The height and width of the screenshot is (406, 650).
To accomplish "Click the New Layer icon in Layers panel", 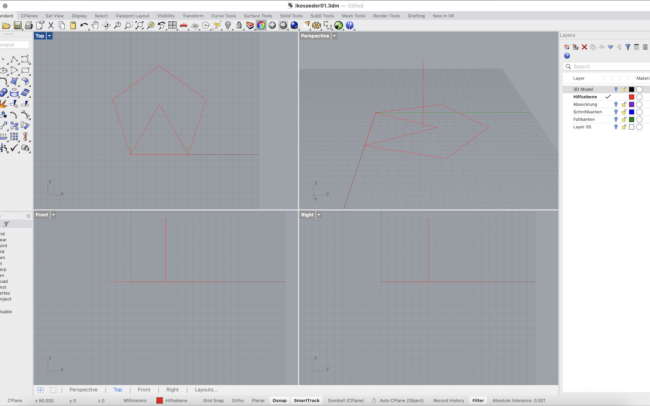I will pyautogui.click(x=567, y=46).
